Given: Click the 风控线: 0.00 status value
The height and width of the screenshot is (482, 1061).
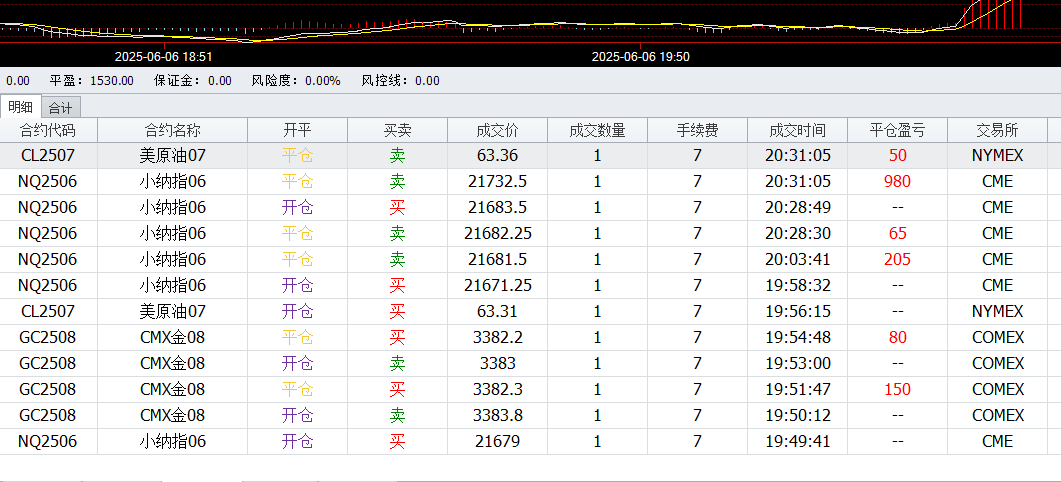Looking at the screenshot, I should coord(400,81).
